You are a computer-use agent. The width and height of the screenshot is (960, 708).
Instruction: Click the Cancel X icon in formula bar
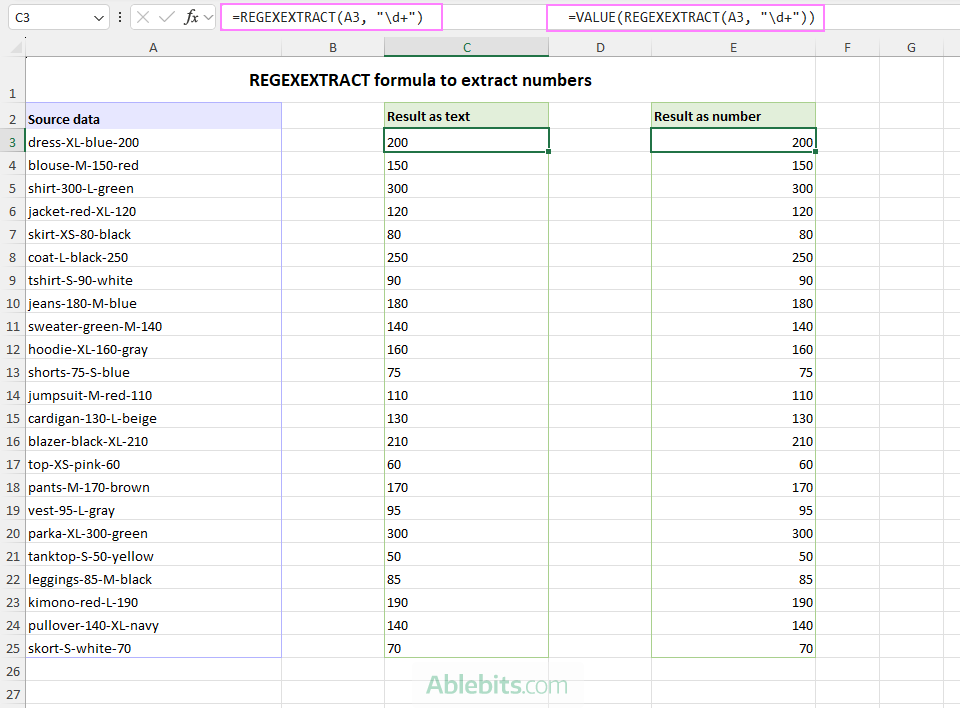(x=143, y=17)
